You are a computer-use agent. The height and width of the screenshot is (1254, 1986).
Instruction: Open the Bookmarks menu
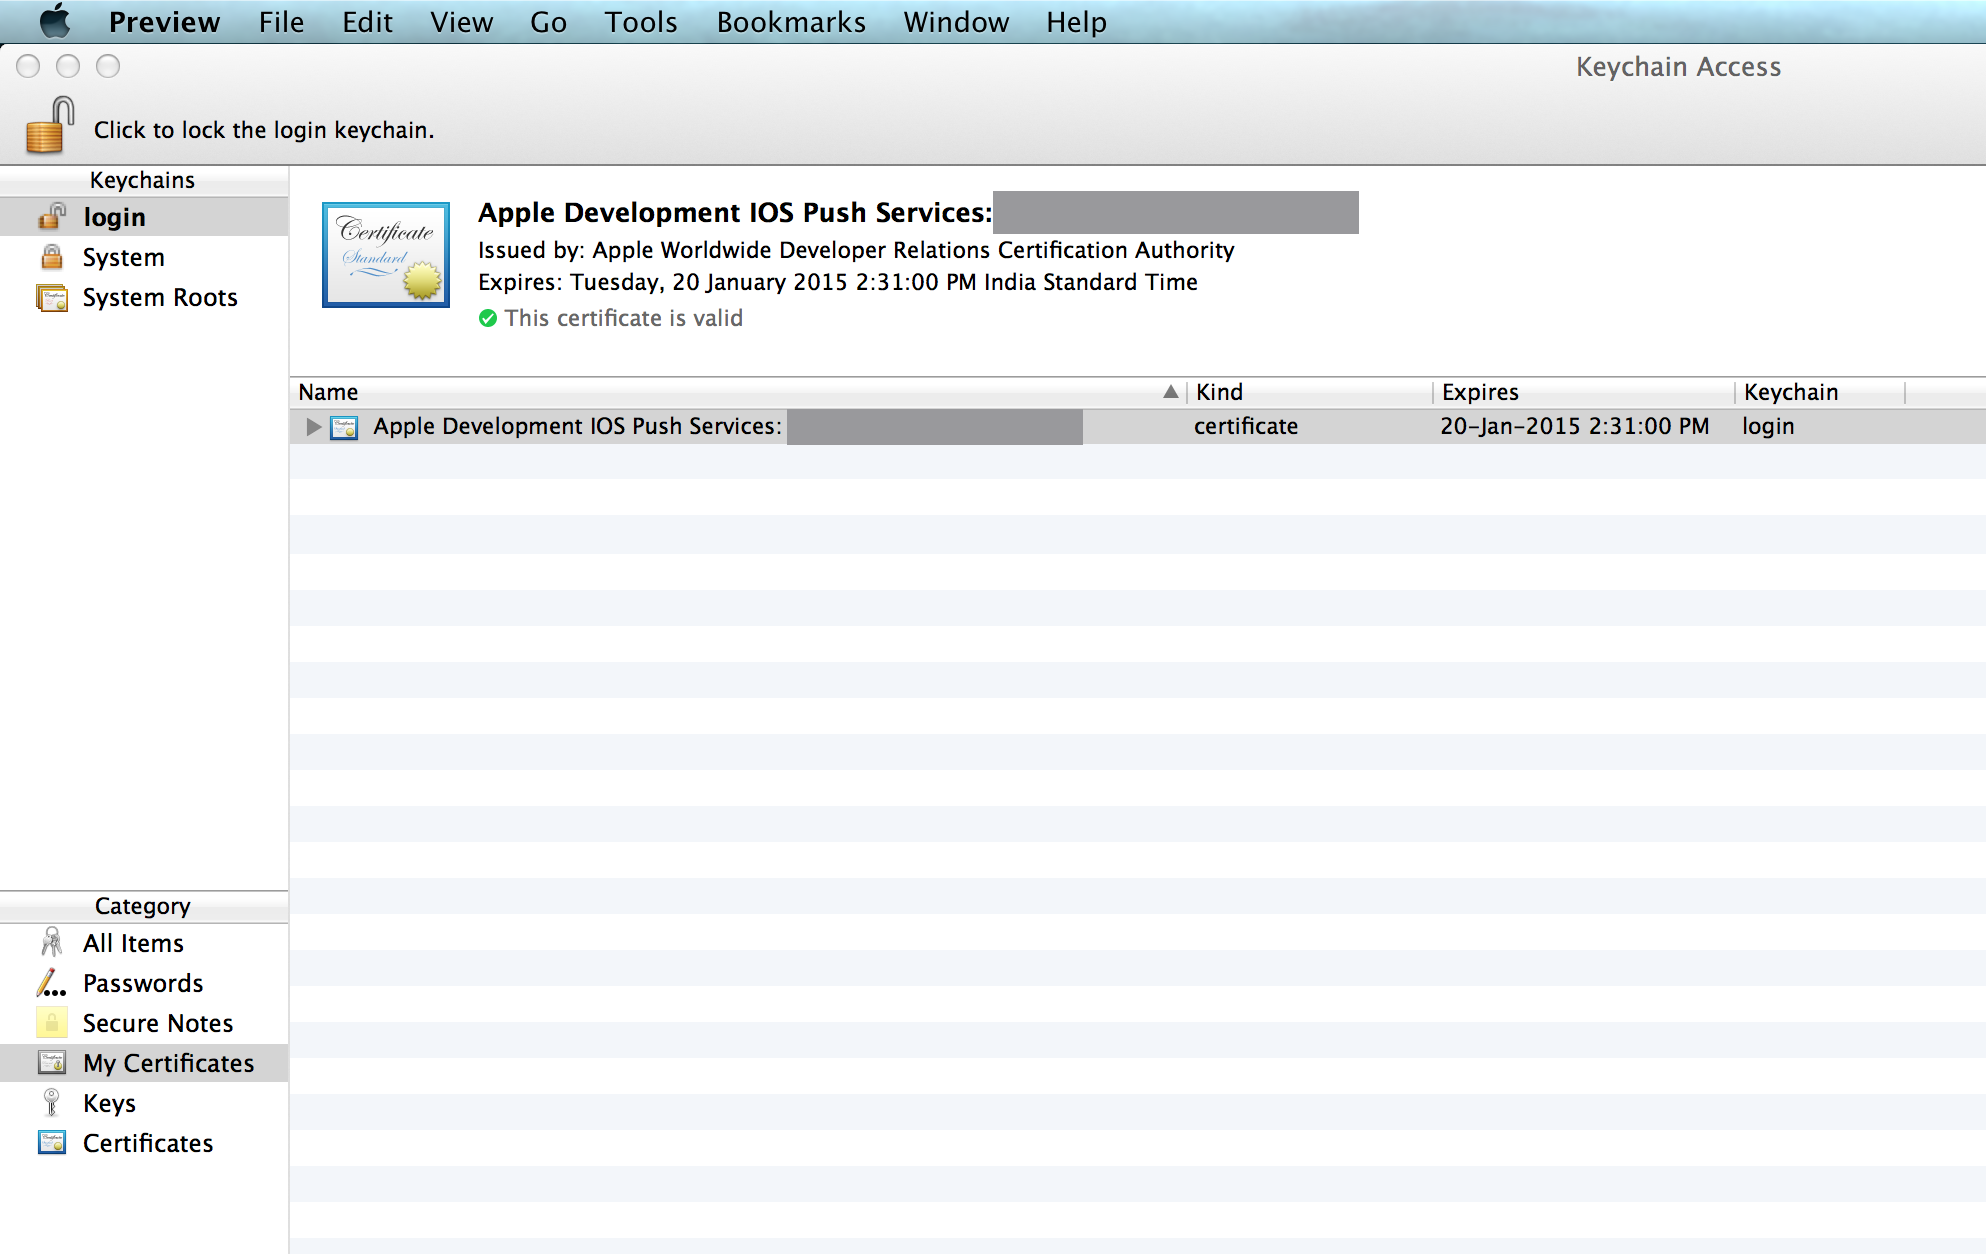(791, 21)
